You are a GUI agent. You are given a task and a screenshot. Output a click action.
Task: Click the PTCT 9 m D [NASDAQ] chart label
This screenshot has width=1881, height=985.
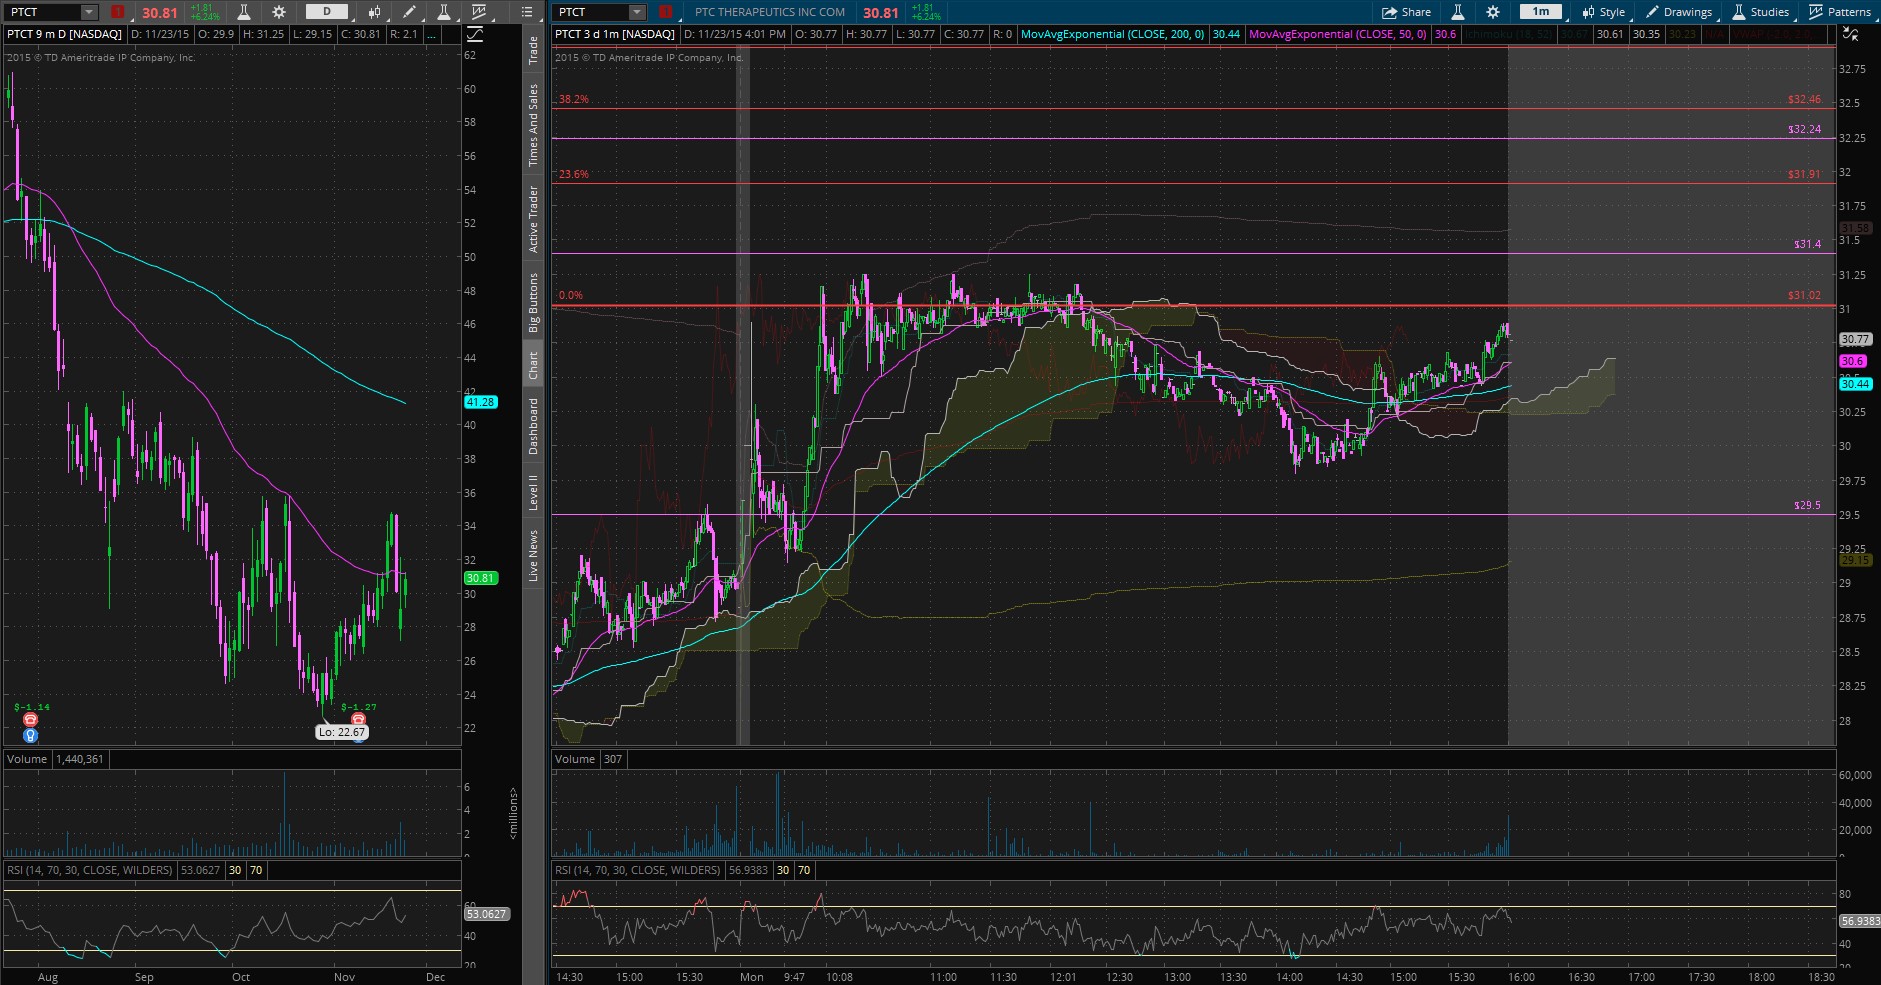(64, 34)
